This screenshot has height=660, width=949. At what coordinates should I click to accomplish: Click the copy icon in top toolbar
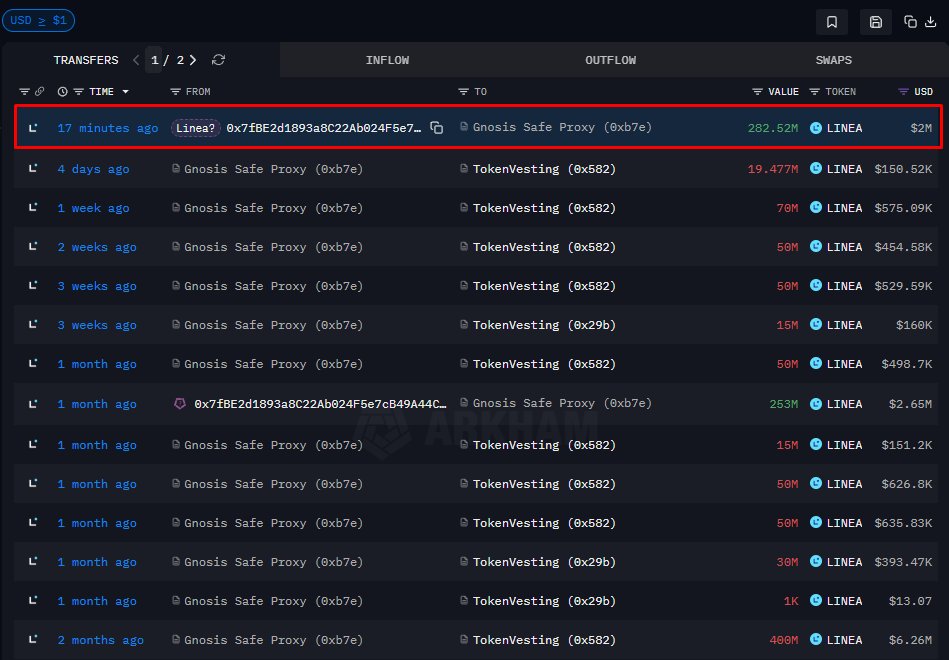pos(910,22)
